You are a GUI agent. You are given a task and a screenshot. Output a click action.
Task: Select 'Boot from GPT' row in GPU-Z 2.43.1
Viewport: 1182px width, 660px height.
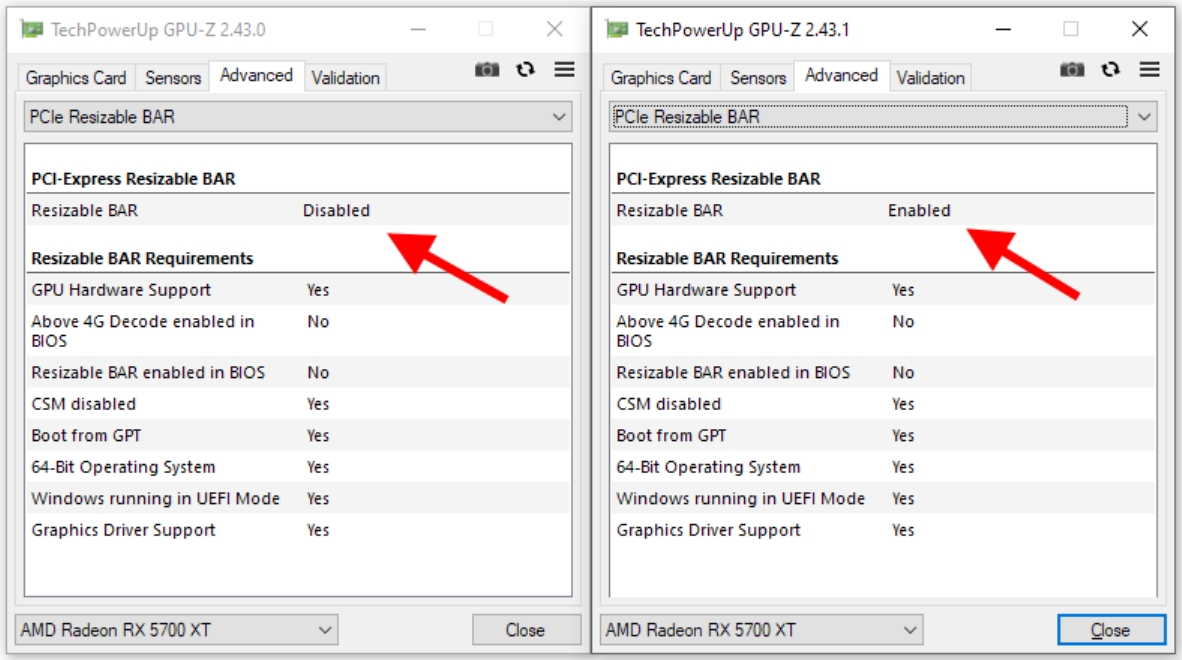click(x=883, y=435)
